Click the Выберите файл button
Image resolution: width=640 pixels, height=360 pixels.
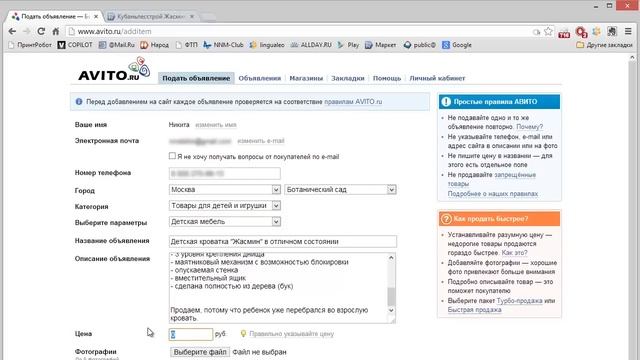pos(200,352)
